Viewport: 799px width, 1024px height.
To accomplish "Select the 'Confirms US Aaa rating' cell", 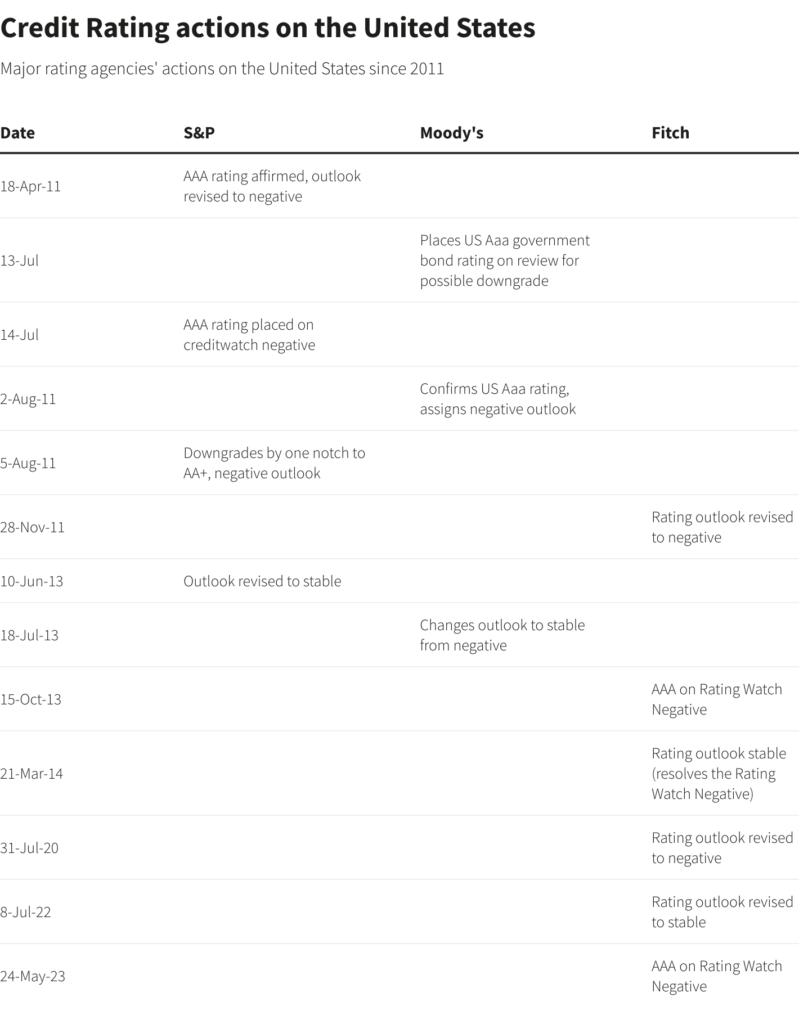I will pos(497,399).
